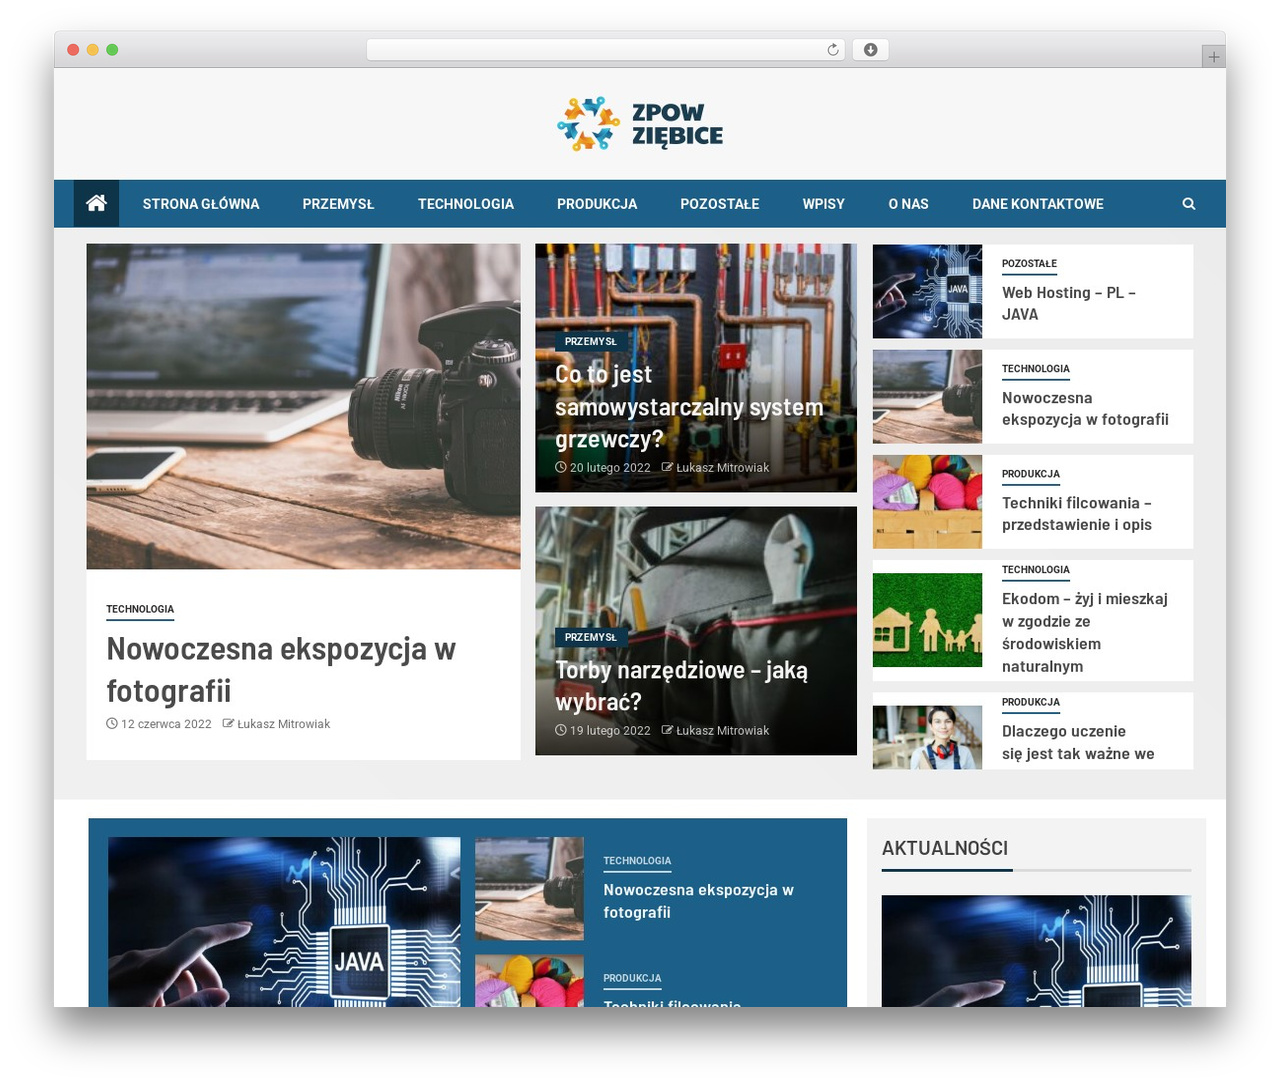Open DANE KONTAKTOWE in the menu
The width and height of the screenshot is (1280, 1084).
(1038, 204)
